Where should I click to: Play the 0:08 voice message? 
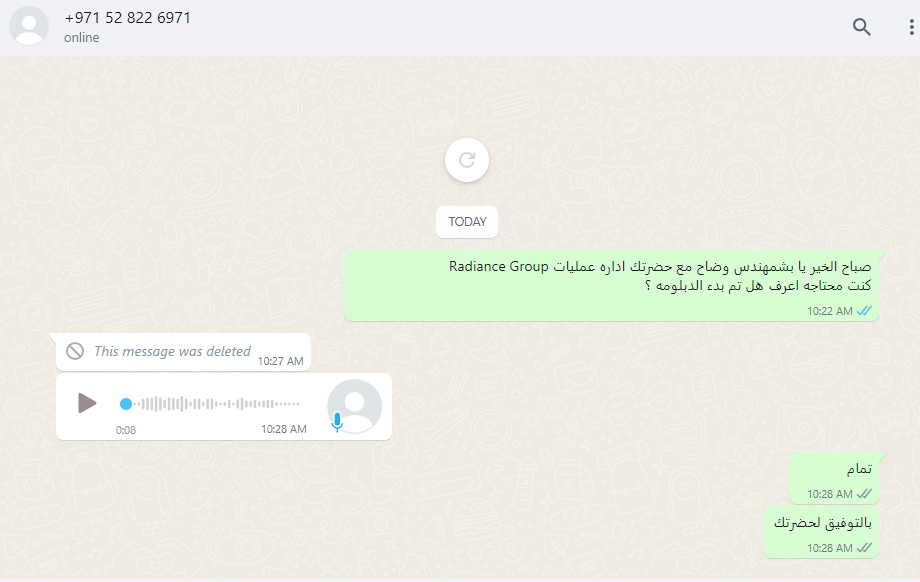click(x=87, y=403)
